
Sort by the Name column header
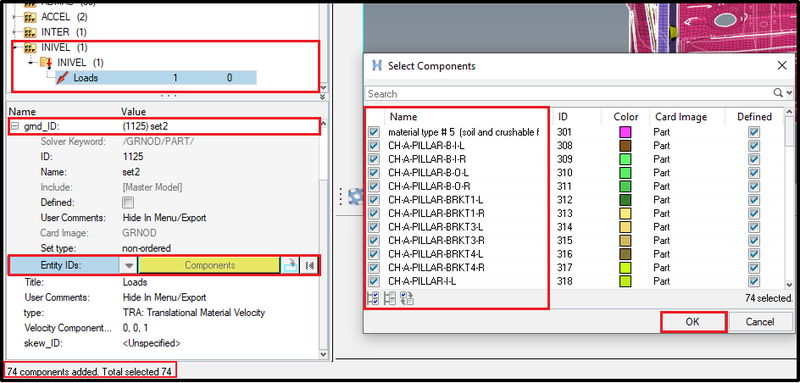[x=404, y=117]
